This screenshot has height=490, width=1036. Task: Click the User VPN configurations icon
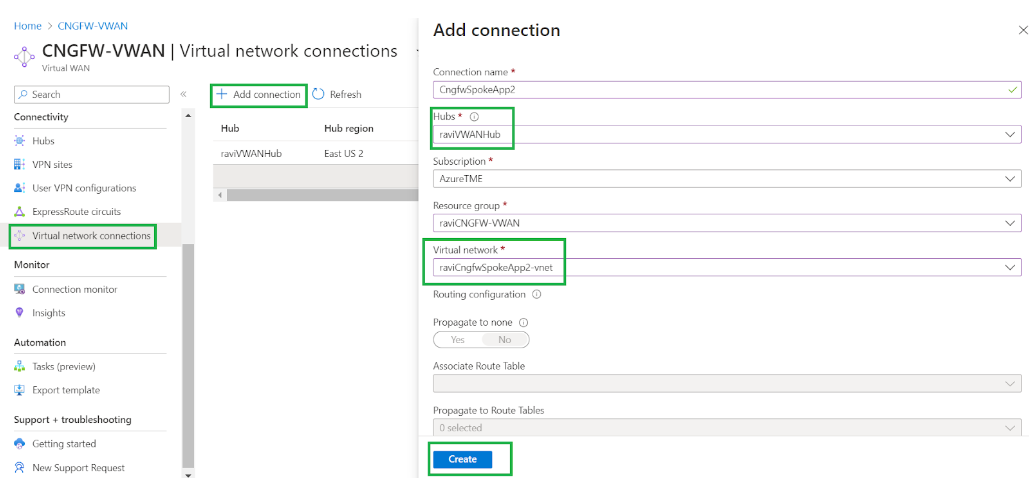(x=20, y=188)
